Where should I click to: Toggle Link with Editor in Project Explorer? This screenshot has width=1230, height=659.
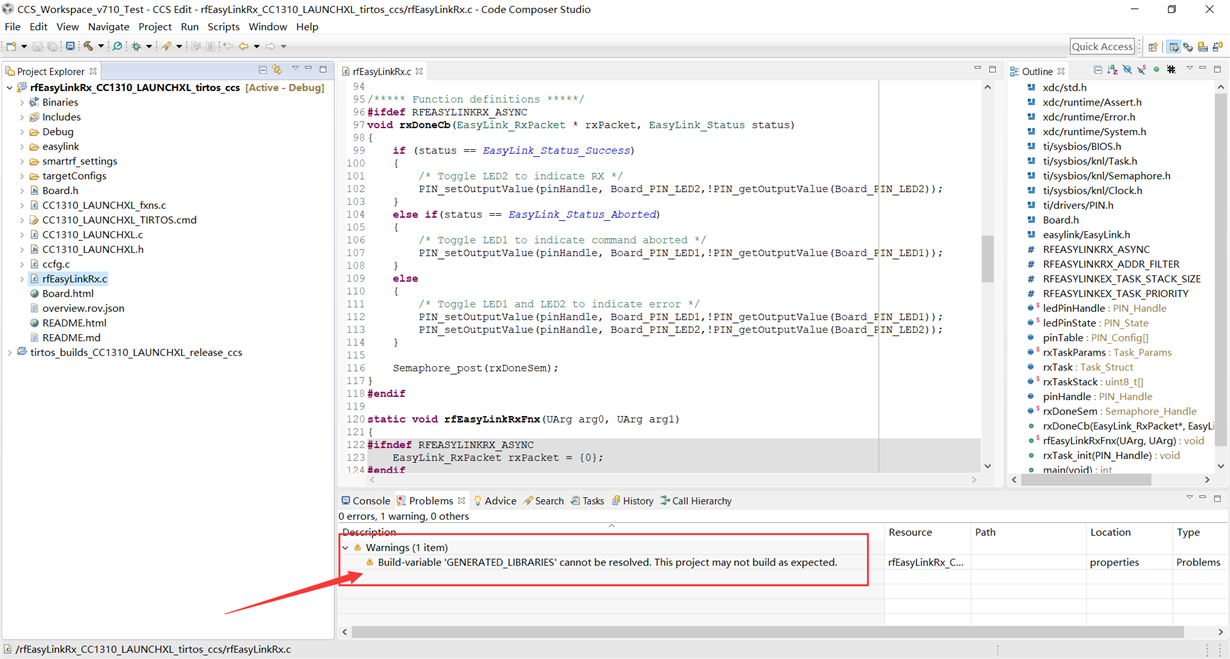pos(277,70)
